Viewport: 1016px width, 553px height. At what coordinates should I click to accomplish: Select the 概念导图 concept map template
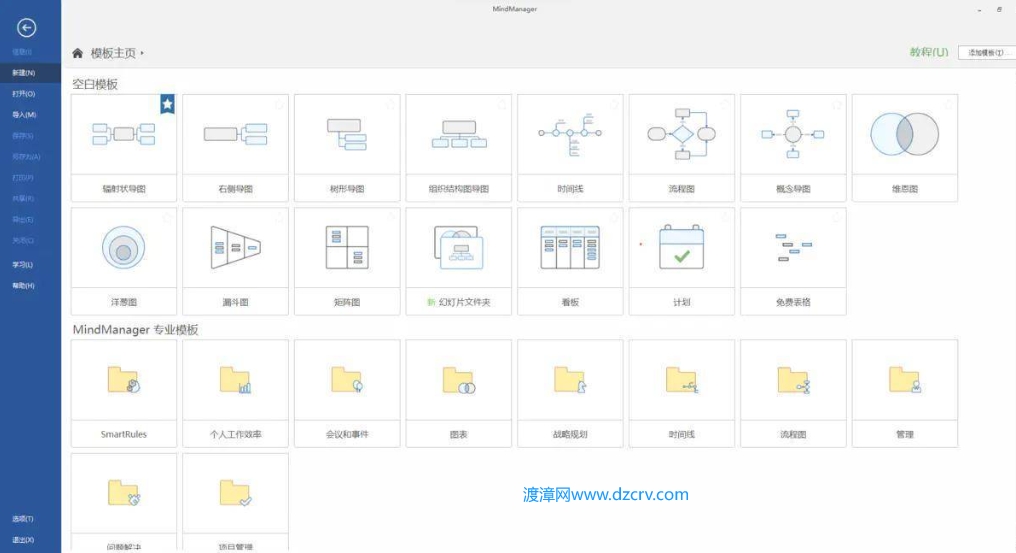click(793, 148)
